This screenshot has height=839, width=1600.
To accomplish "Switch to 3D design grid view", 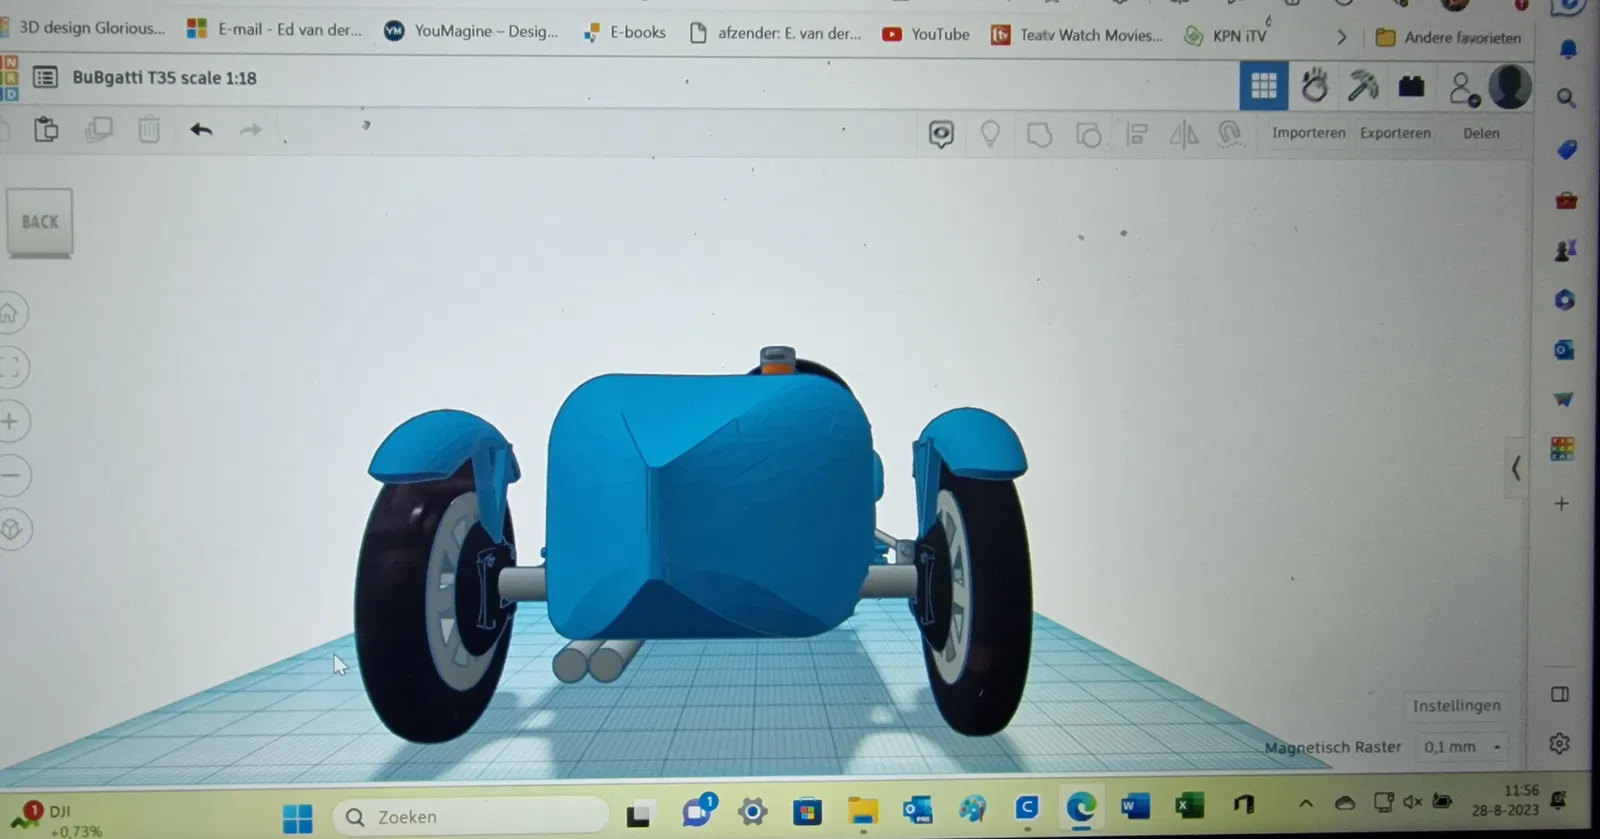I will (1264, 86).
